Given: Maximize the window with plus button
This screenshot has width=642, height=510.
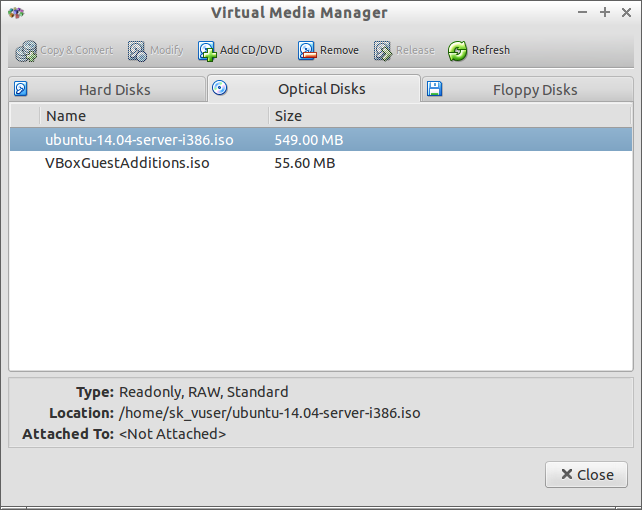Looking at the screenshot, I should tap(605, 12).
